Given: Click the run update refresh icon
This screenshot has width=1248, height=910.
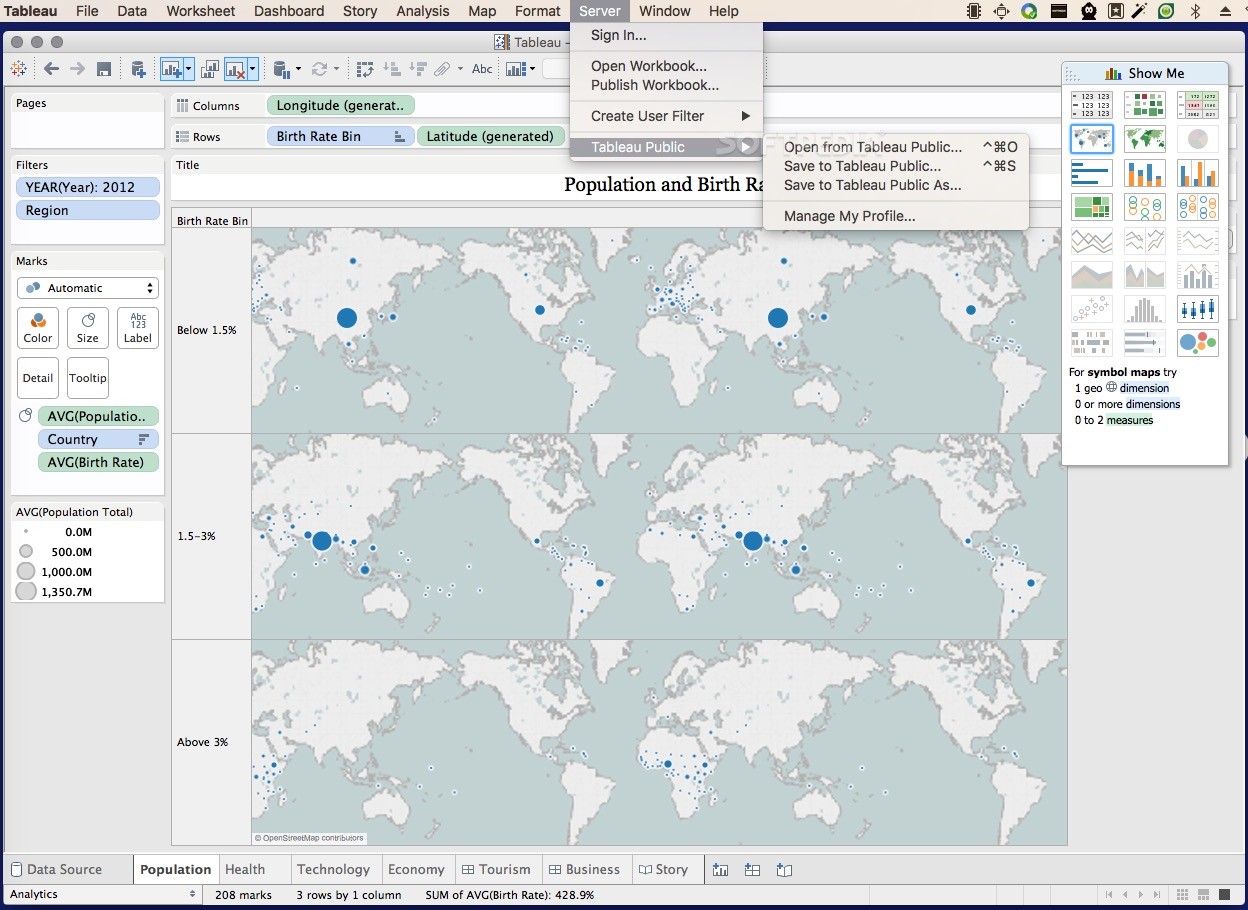Looking at the screenshot, I should pos(319,69).
